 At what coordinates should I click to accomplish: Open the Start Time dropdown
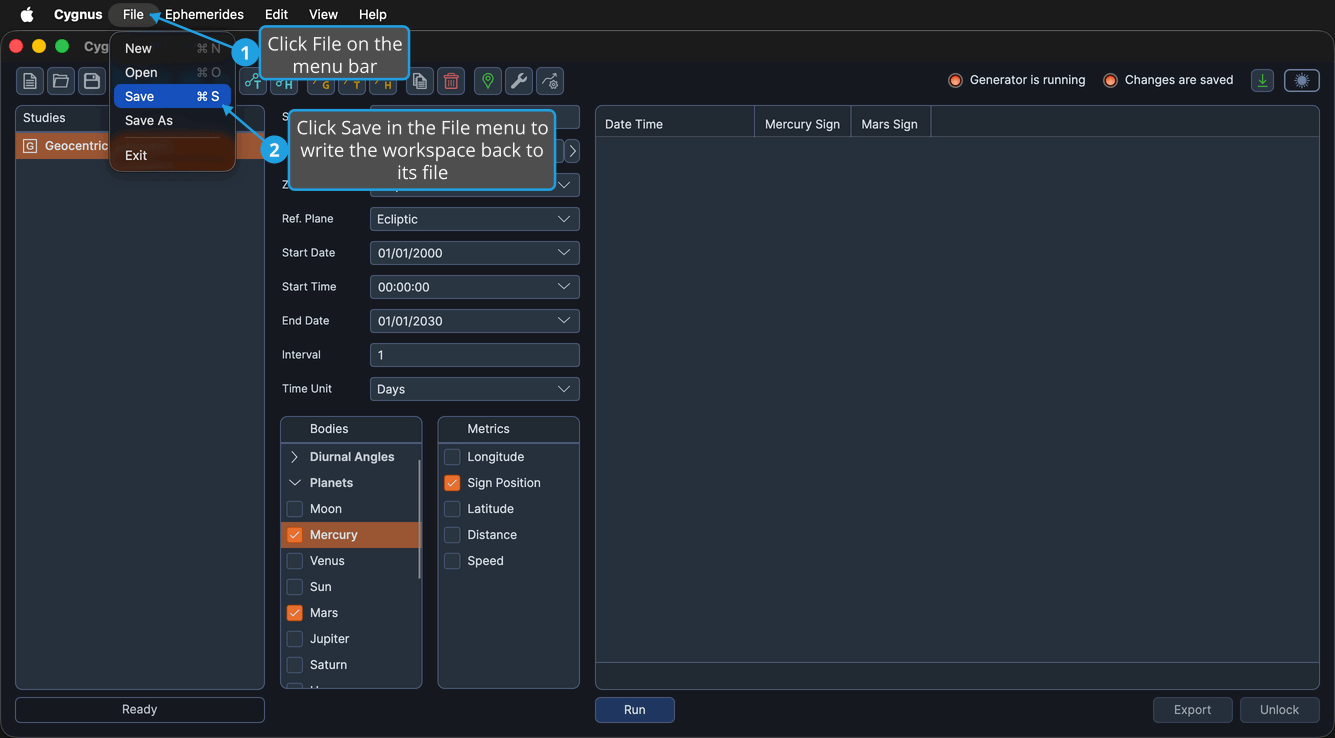(x=475, y=287)
